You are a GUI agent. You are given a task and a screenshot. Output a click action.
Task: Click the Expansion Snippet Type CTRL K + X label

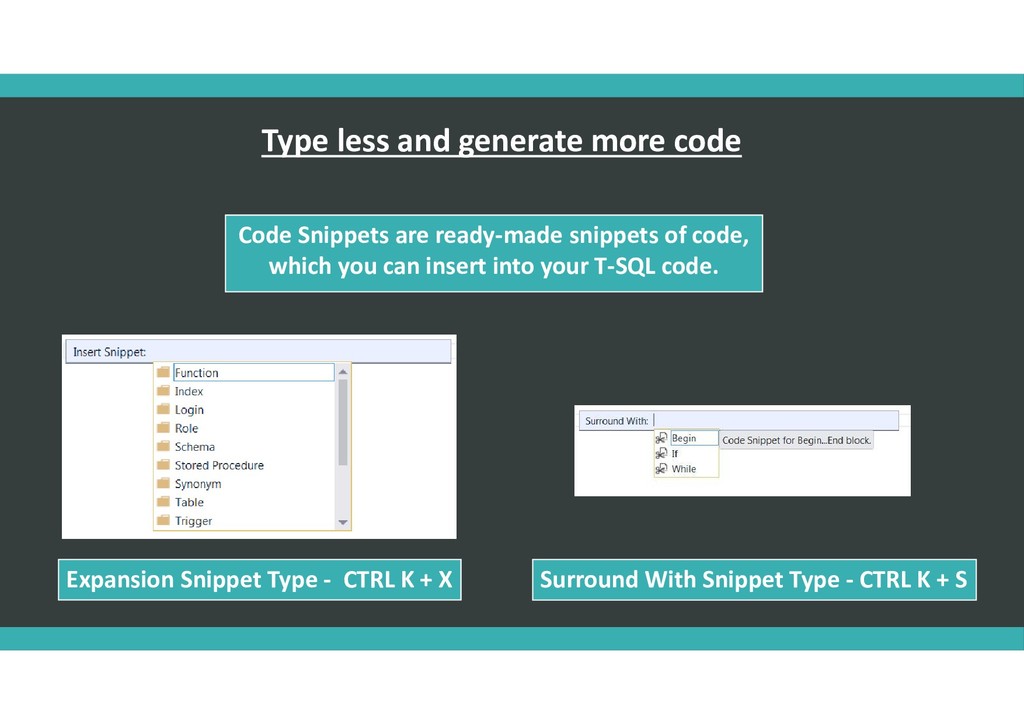click(260, 580)
